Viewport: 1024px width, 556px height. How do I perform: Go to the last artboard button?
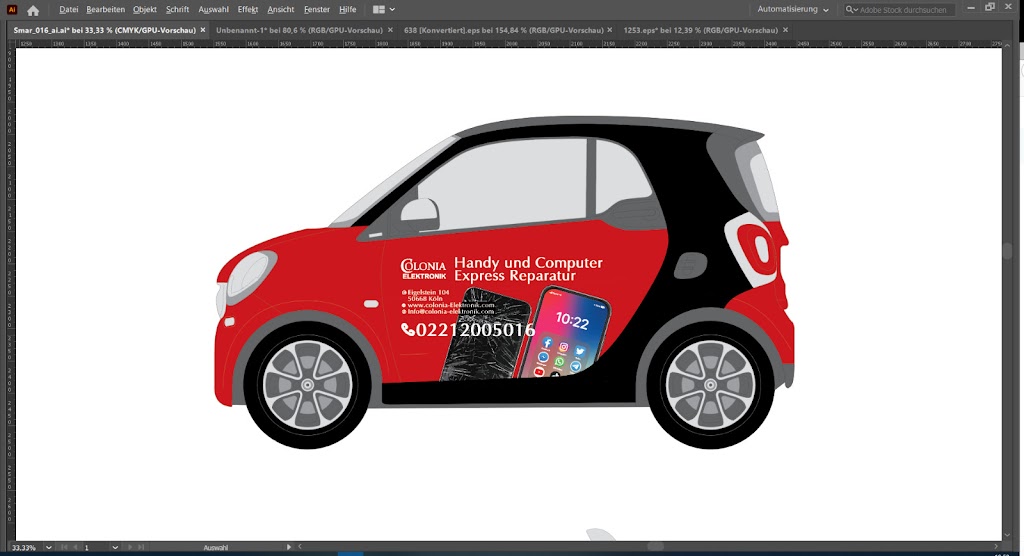[140, 548]
